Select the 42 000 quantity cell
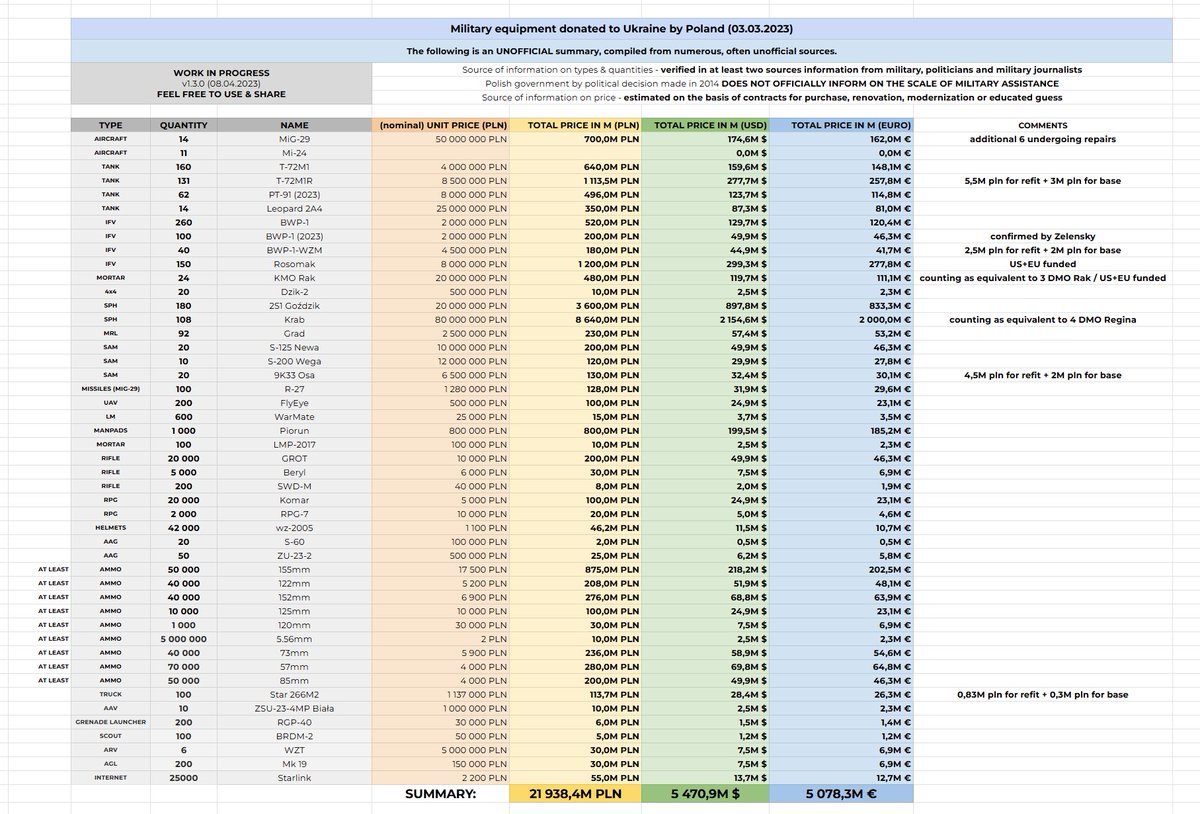This screenshot has height=814, width=1200. point(184,527)
